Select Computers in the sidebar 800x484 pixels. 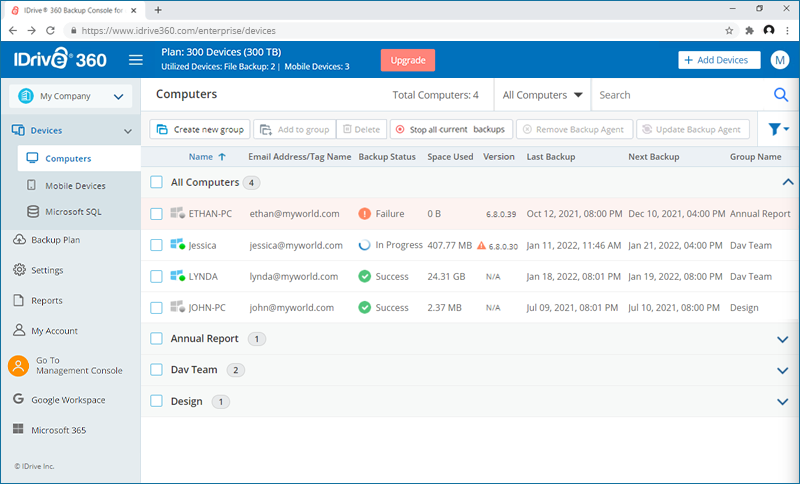[79, 158]
